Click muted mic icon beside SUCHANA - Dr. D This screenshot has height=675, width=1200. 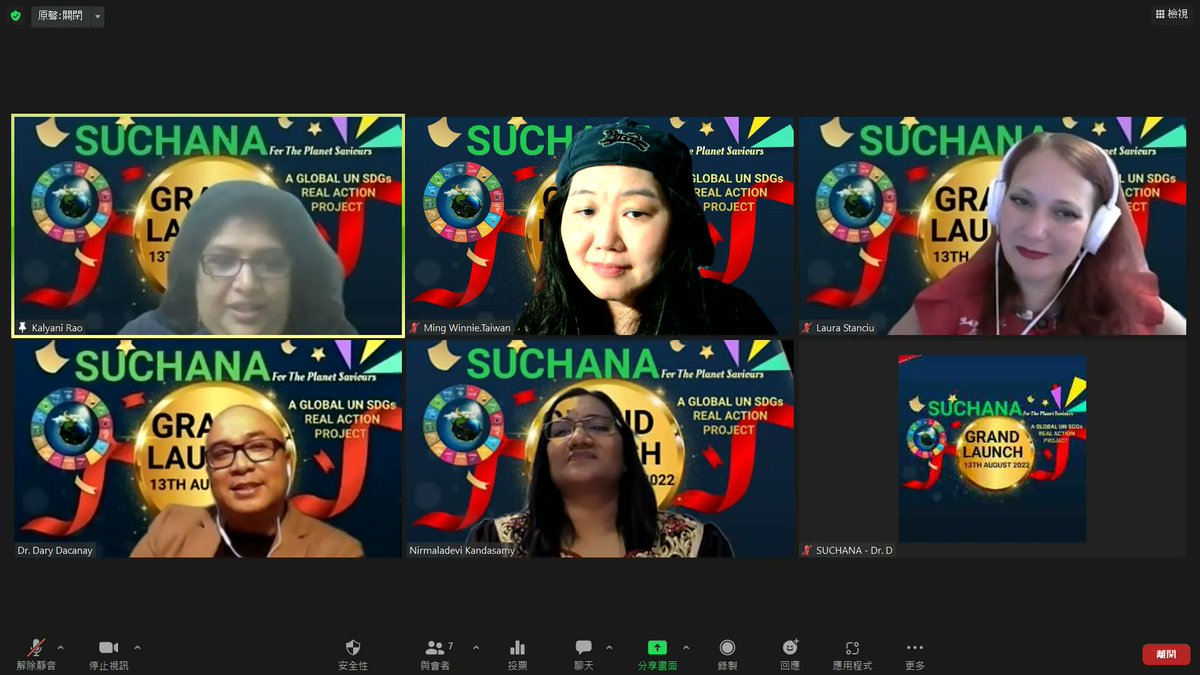click(807, 550)
